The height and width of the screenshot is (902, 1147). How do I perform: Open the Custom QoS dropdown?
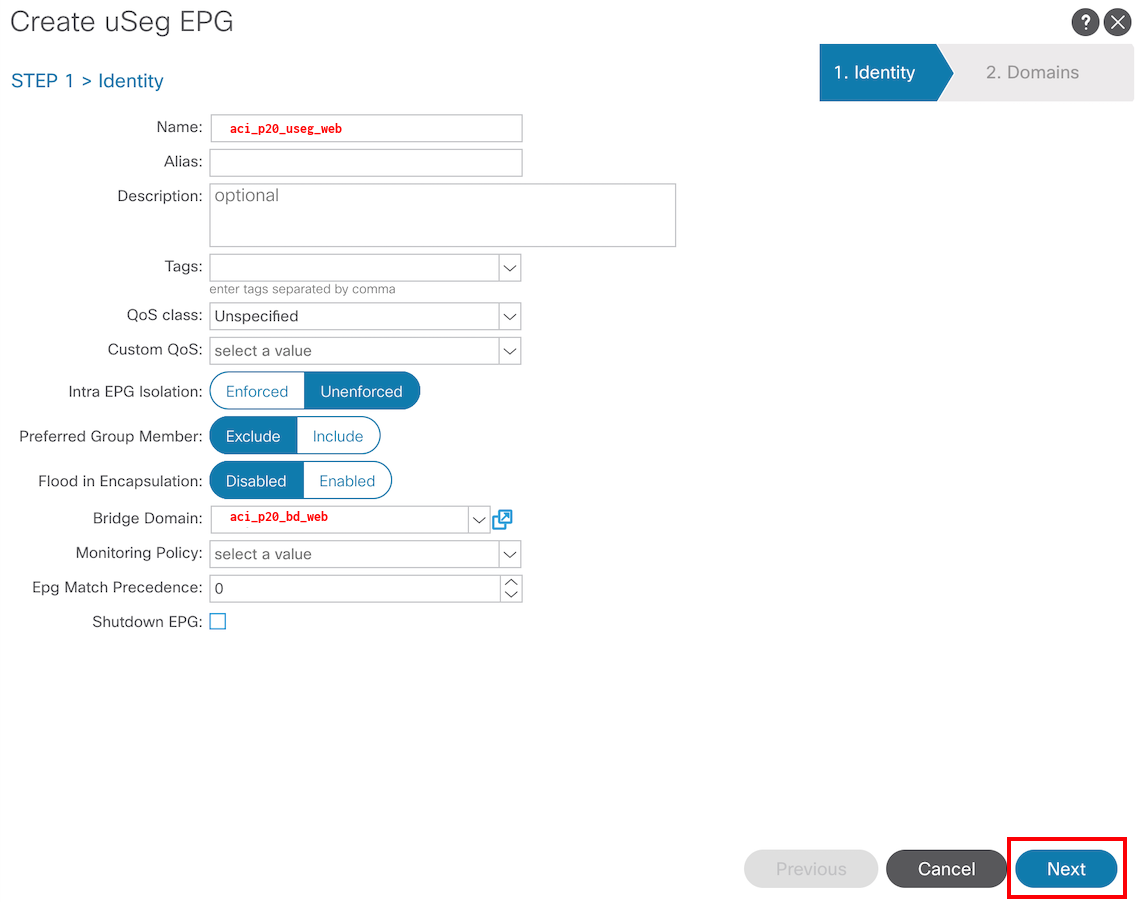510,351
